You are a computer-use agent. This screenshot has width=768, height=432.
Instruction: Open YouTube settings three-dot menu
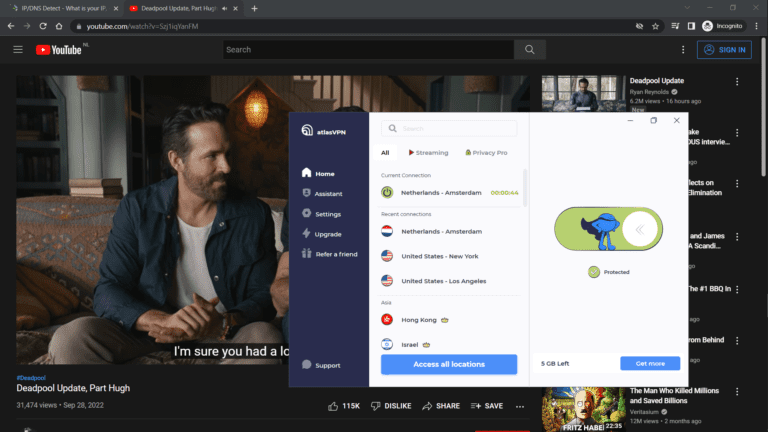(x=683, y=49)
